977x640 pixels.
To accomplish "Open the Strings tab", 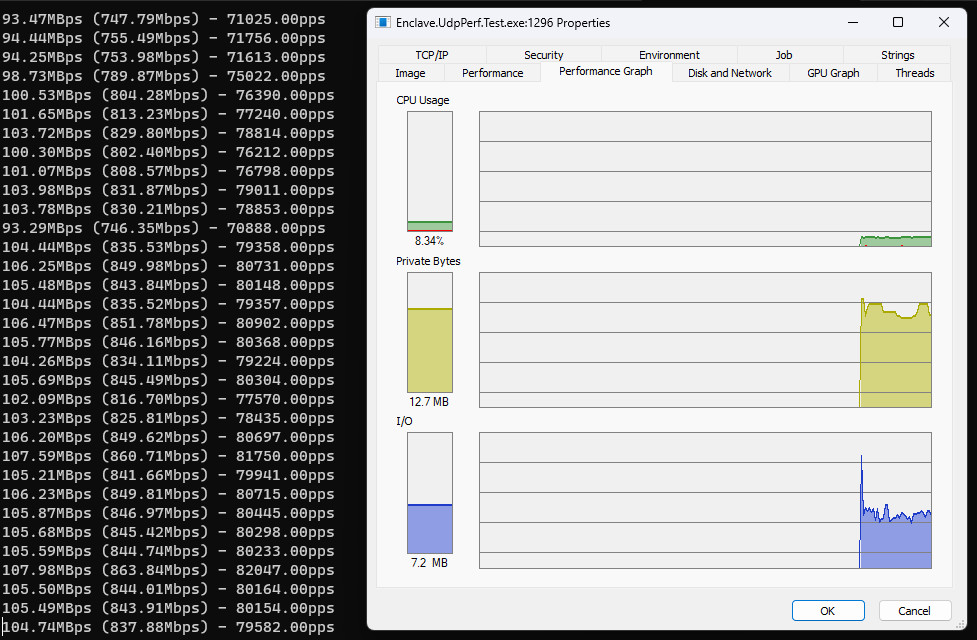I will point(897,55).
